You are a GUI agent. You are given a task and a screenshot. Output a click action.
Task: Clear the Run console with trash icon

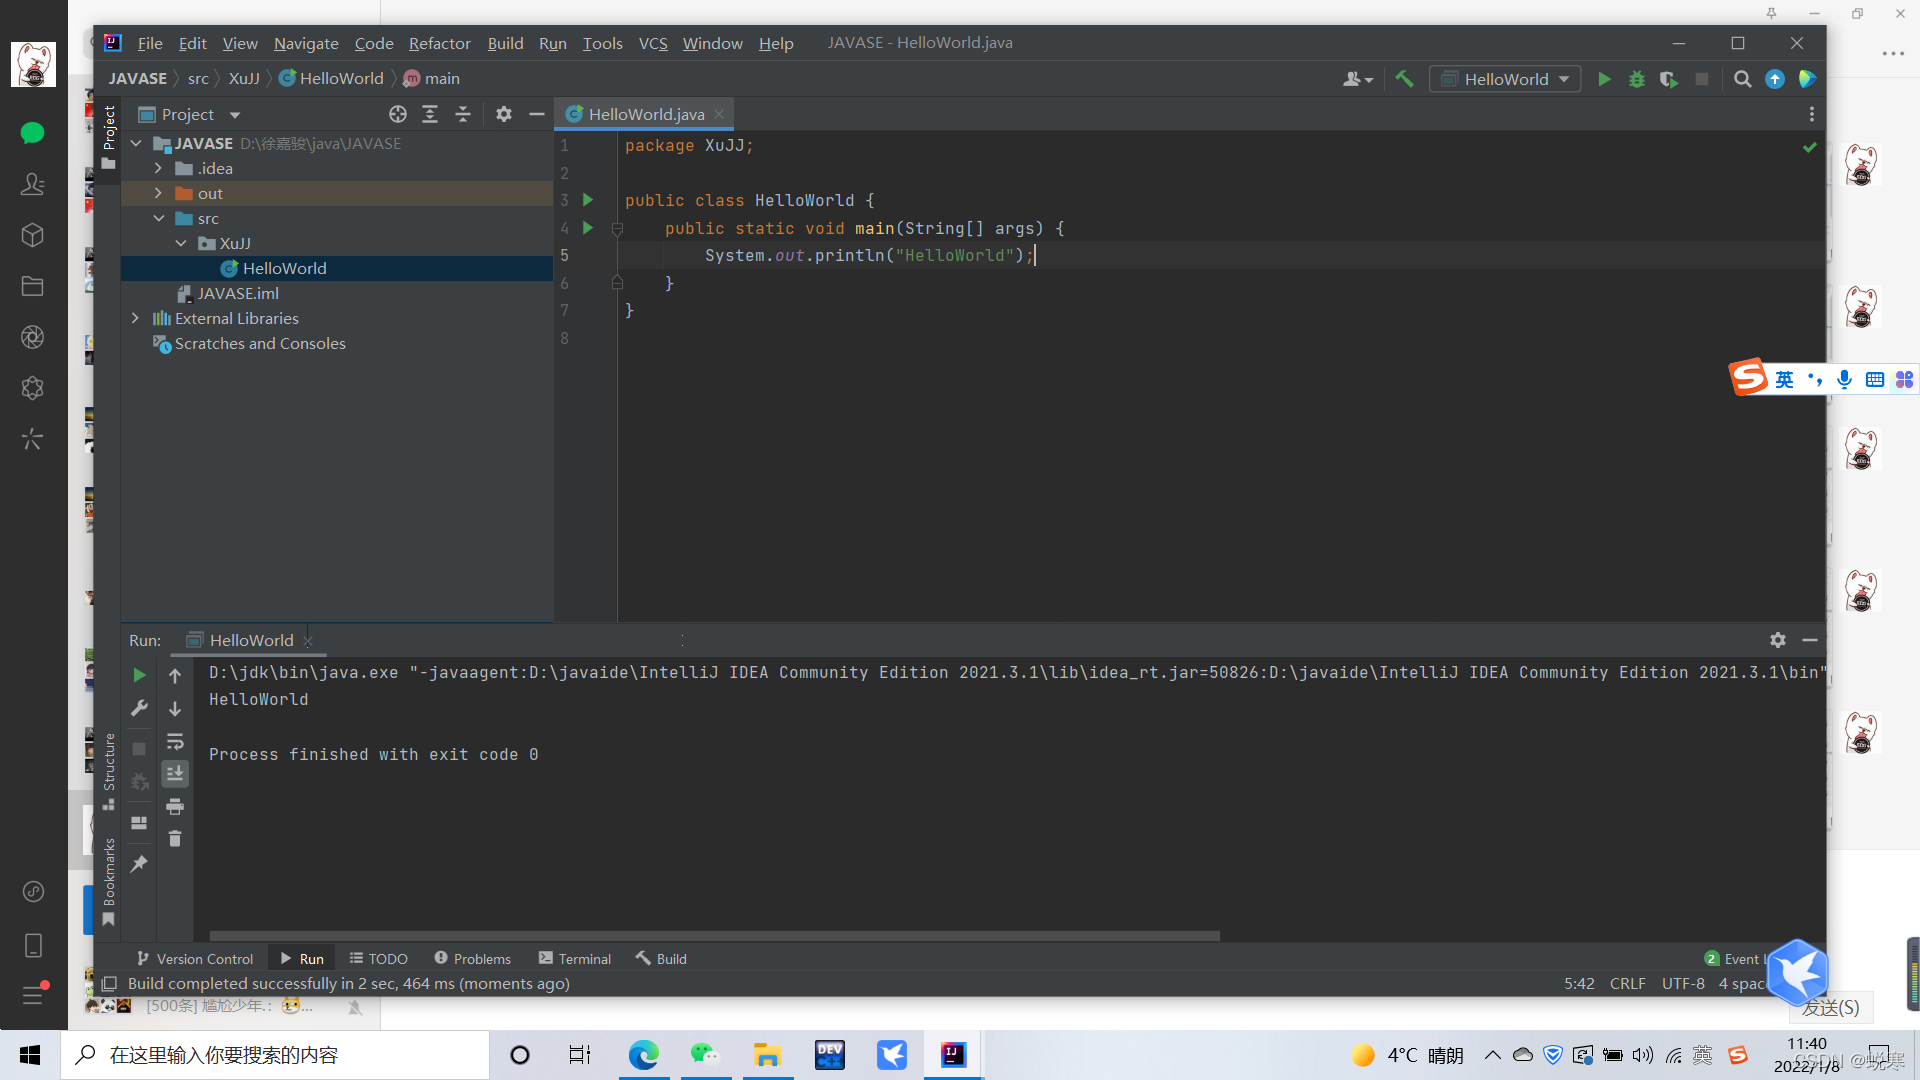pyautogui.click(x=175, y=838)
